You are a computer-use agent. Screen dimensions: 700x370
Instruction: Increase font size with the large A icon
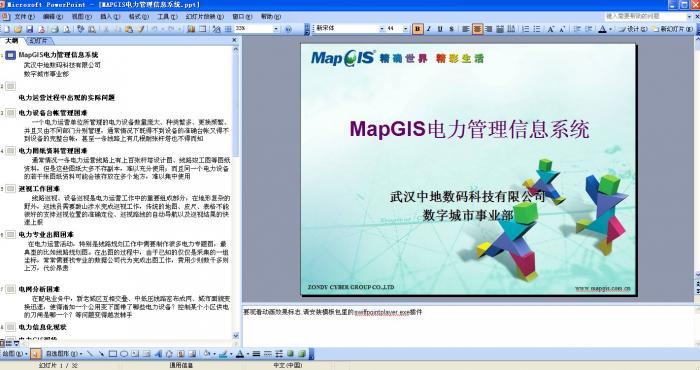[551, 29]
